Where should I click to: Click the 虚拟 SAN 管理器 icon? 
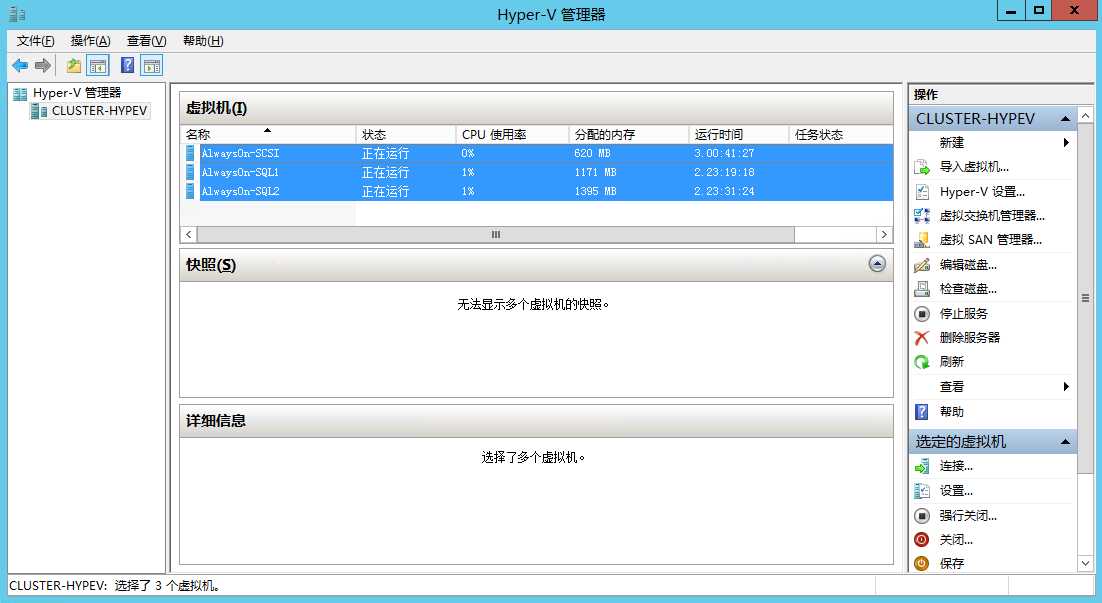[921, 240]
